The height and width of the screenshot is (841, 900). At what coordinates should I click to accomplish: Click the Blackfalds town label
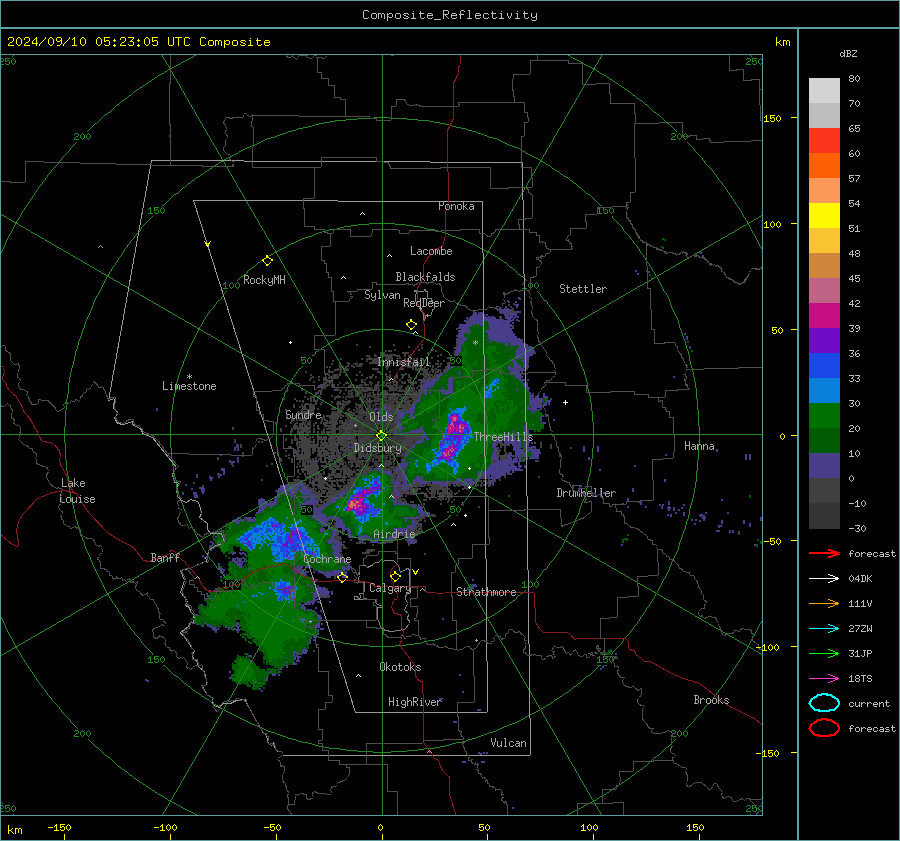tap(425, 277)
